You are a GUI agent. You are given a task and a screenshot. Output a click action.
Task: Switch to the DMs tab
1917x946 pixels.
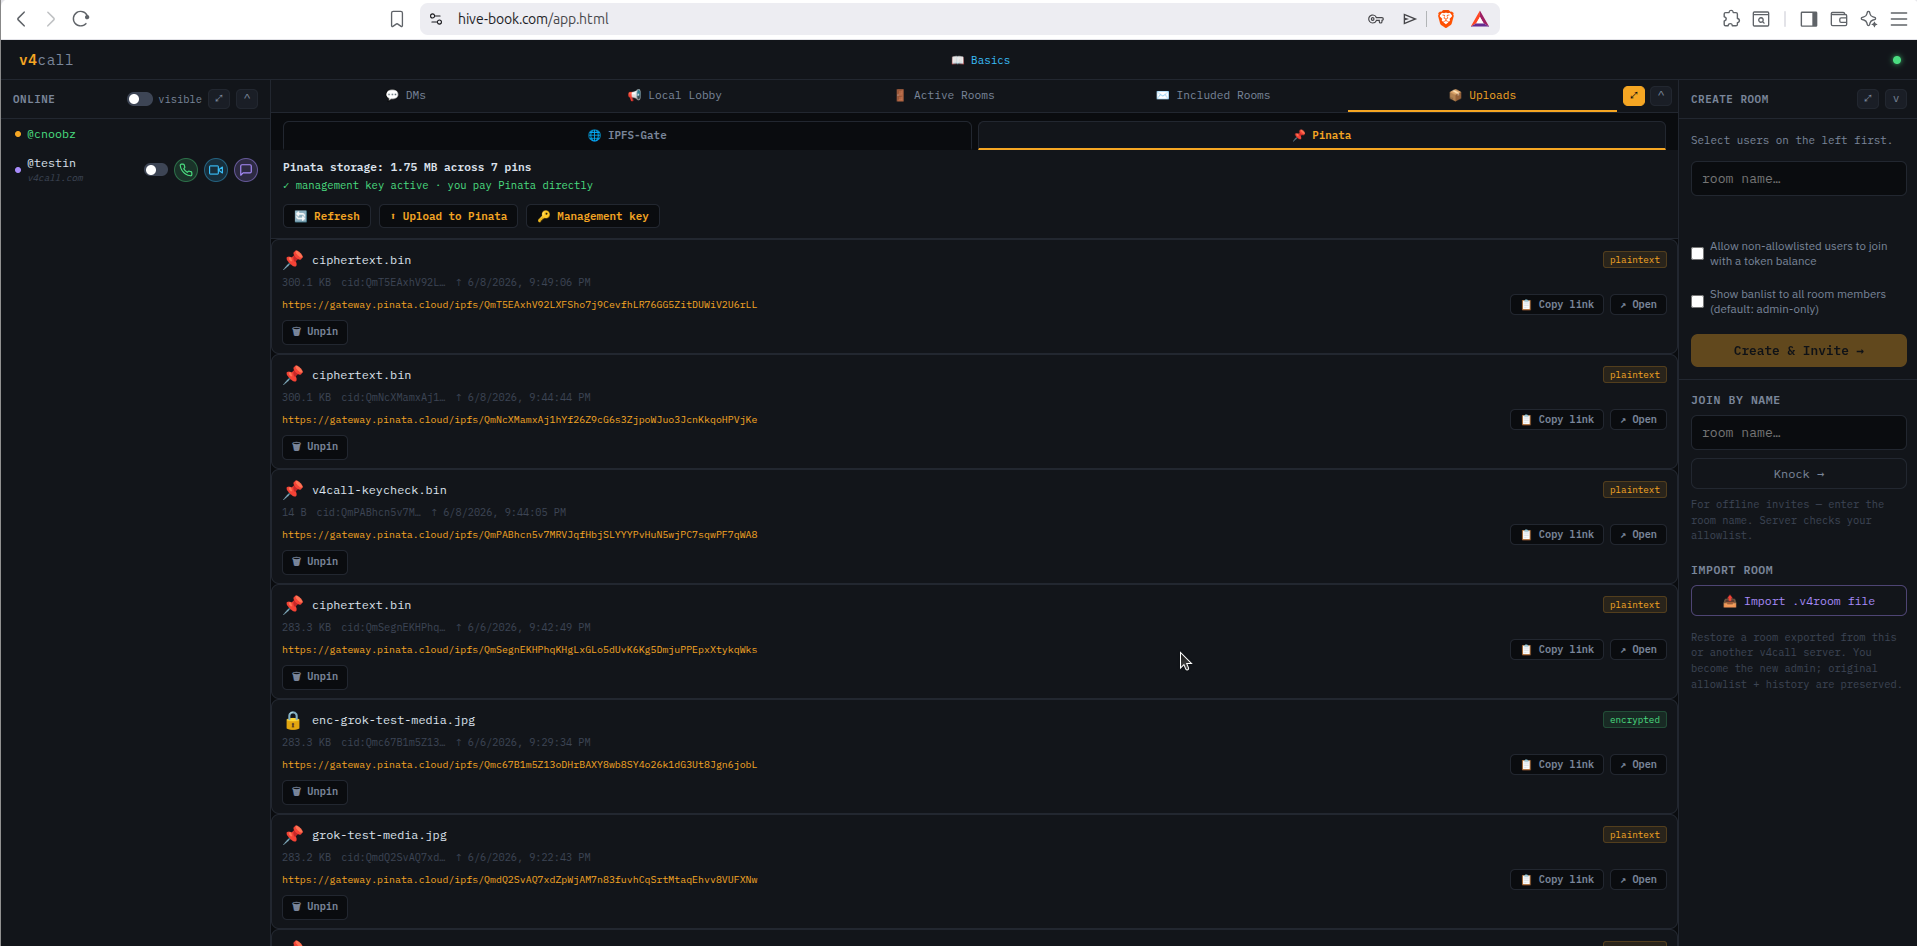point(406,95)
